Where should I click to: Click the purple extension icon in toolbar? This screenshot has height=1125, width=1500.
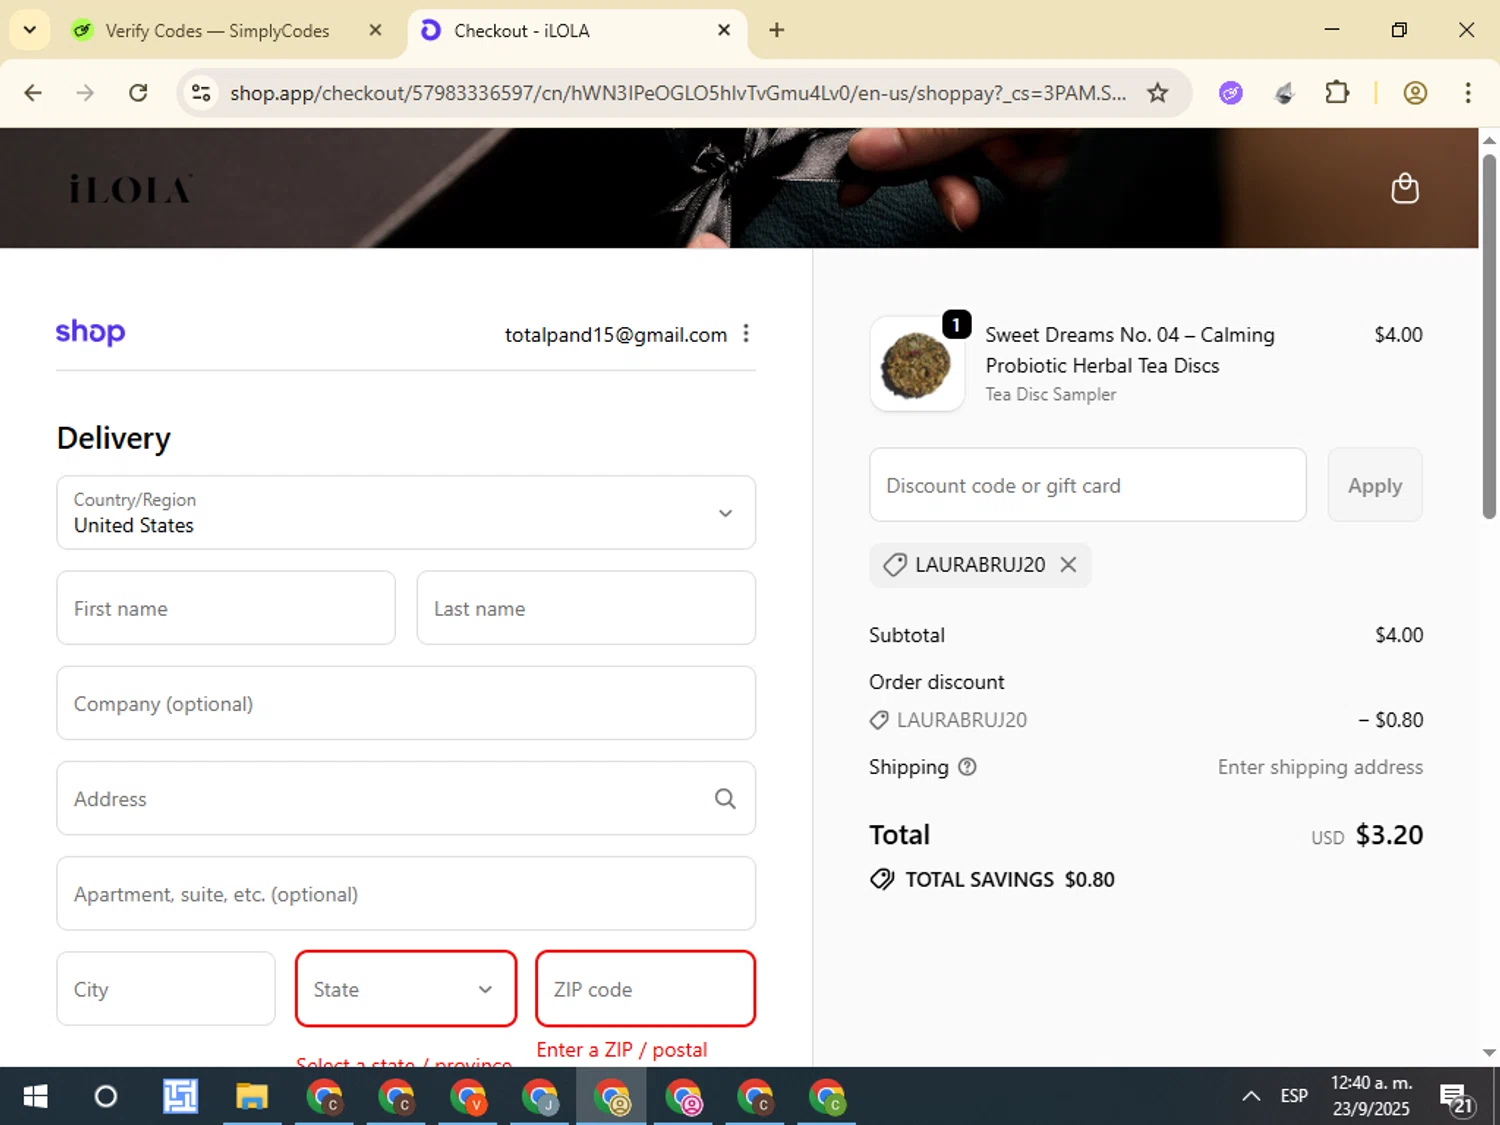pos(1231,93)
